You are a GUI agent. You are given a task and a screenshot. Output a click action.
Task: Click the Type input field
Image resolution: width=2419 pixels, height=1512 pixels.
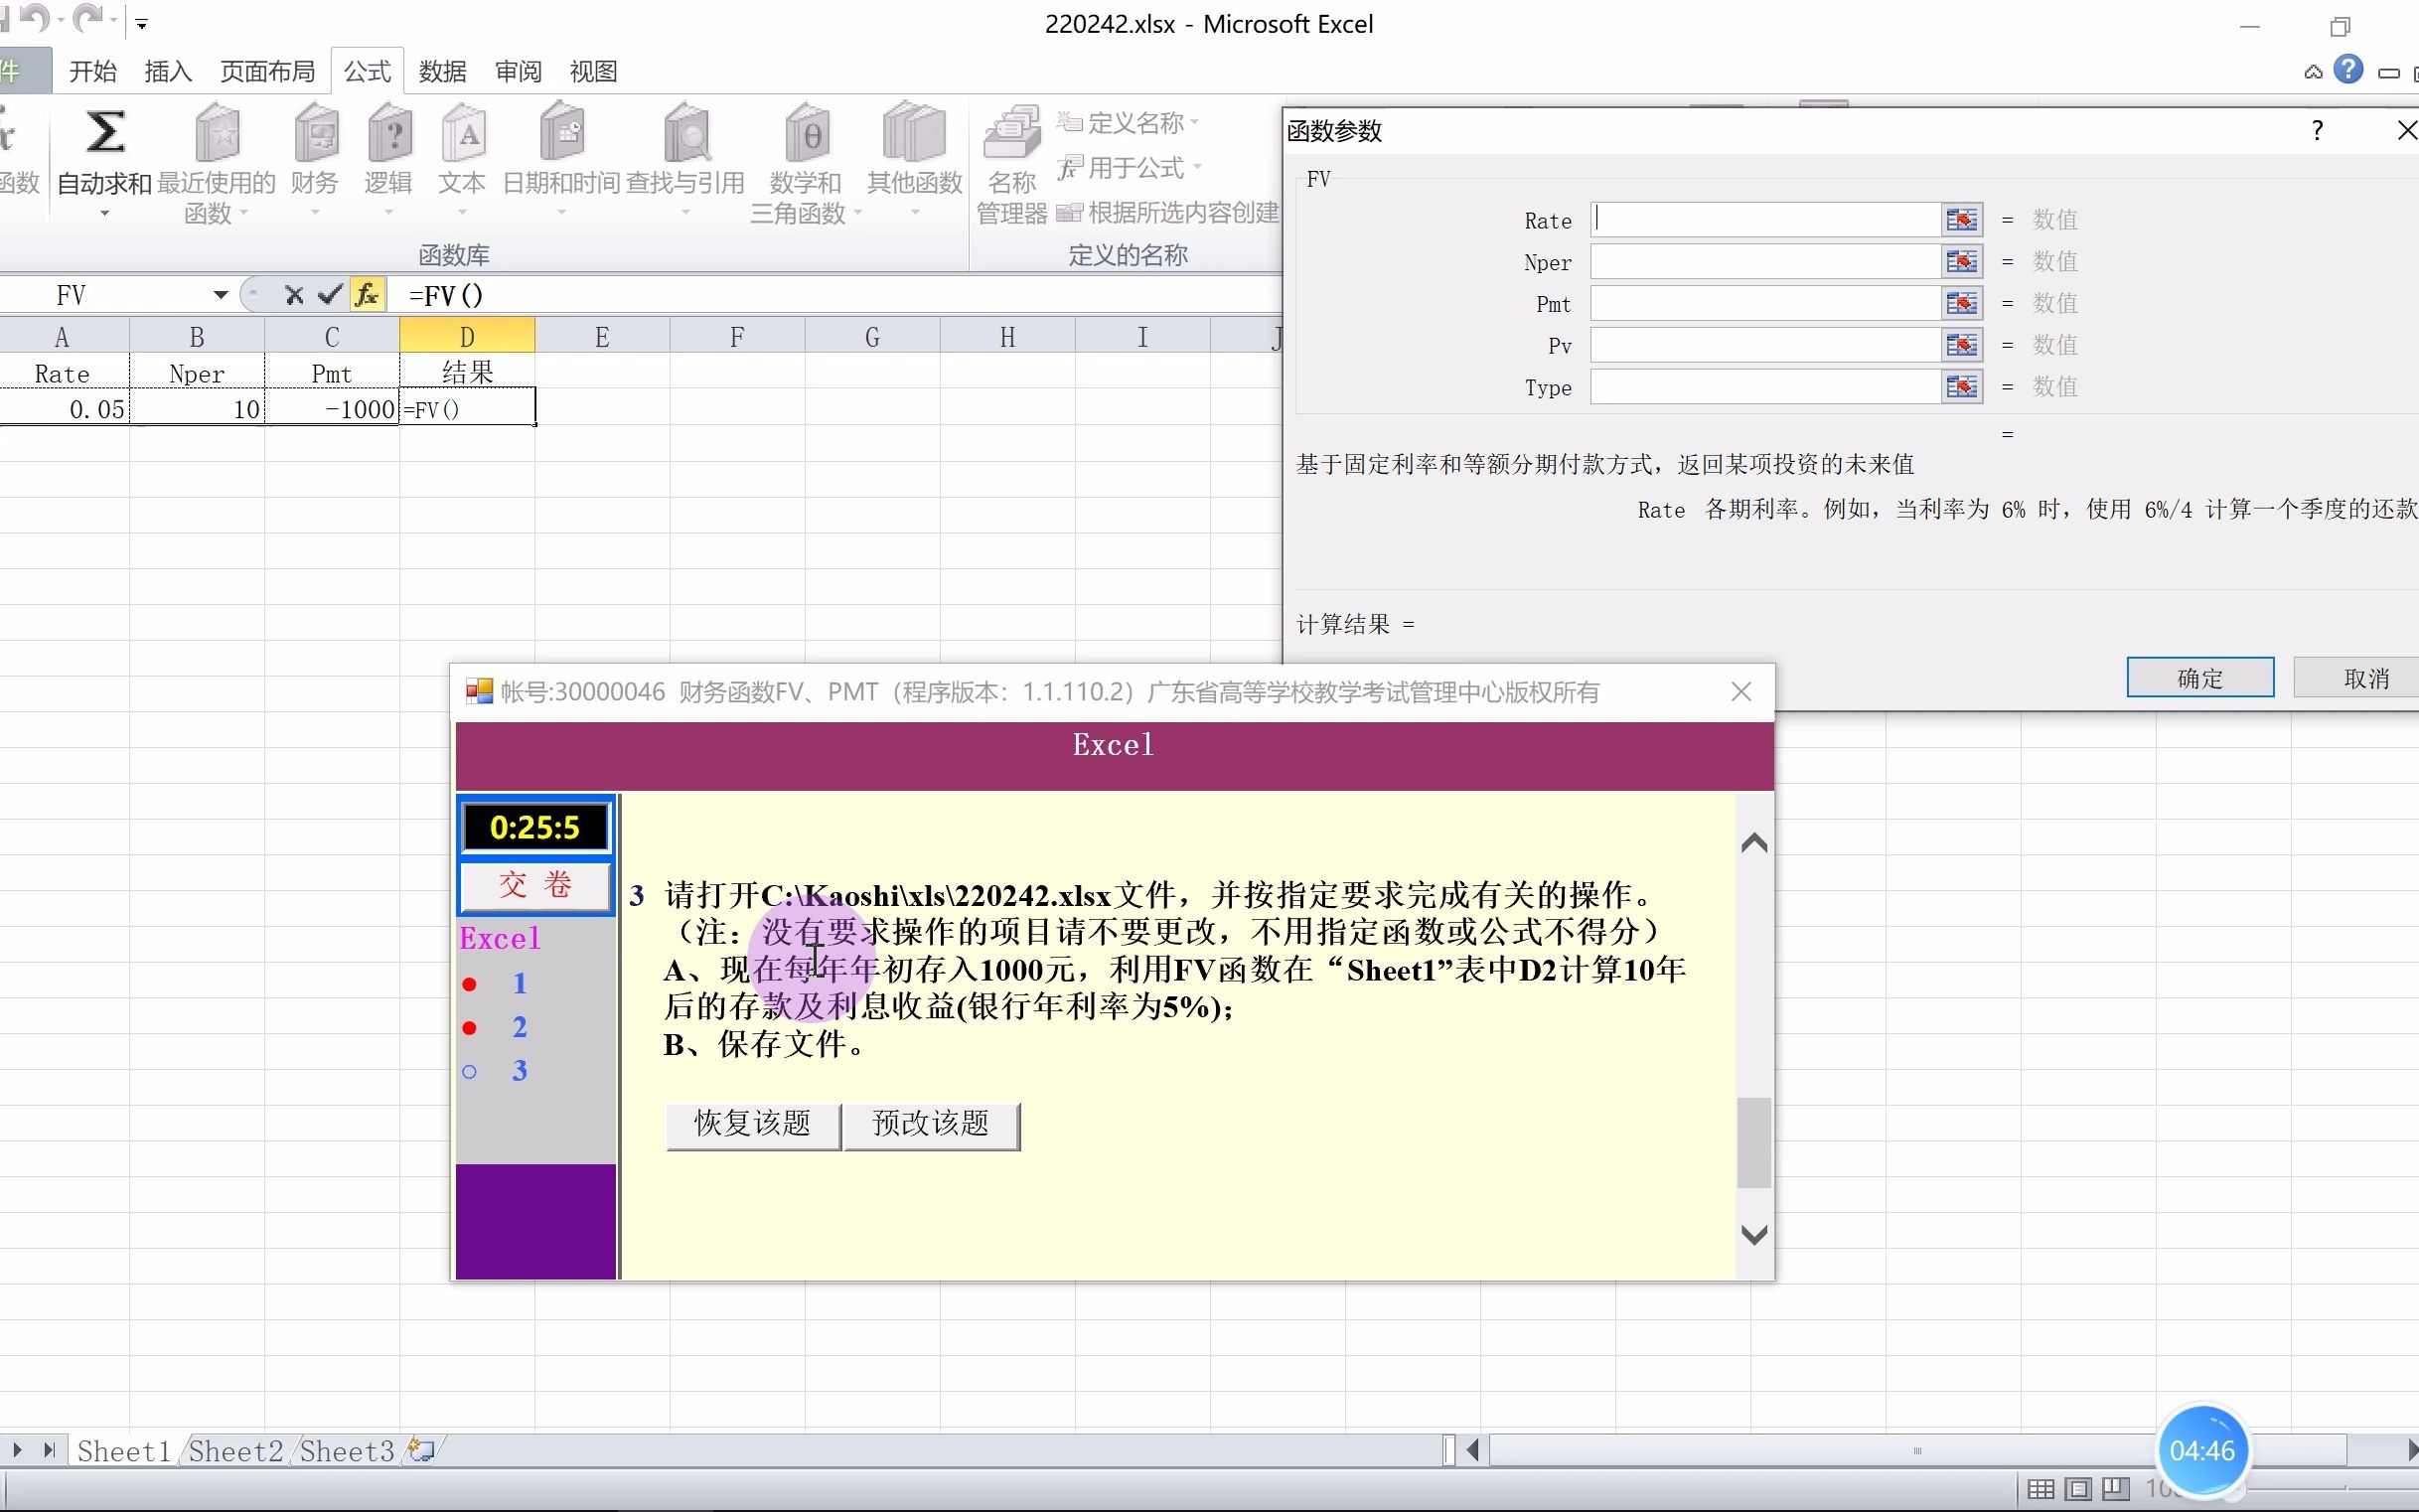(1765, 387)
